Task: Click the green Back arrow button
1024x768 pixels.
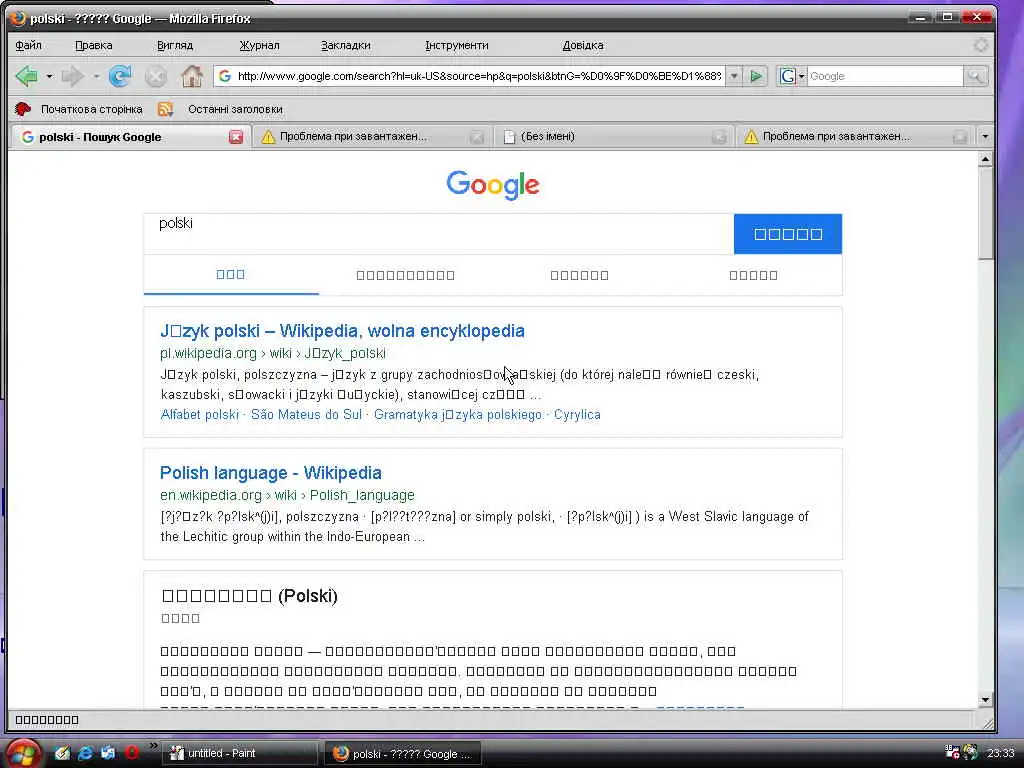Action: pos(27,76)
